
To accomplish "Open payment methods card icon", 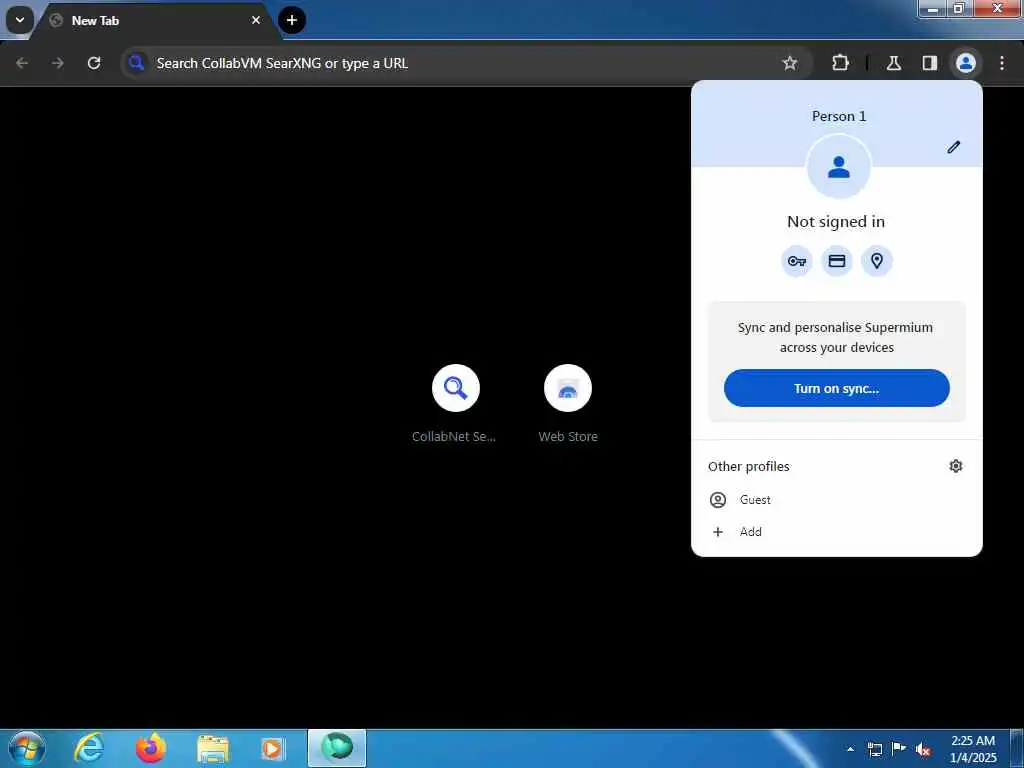I will click(x=837, y=261).
